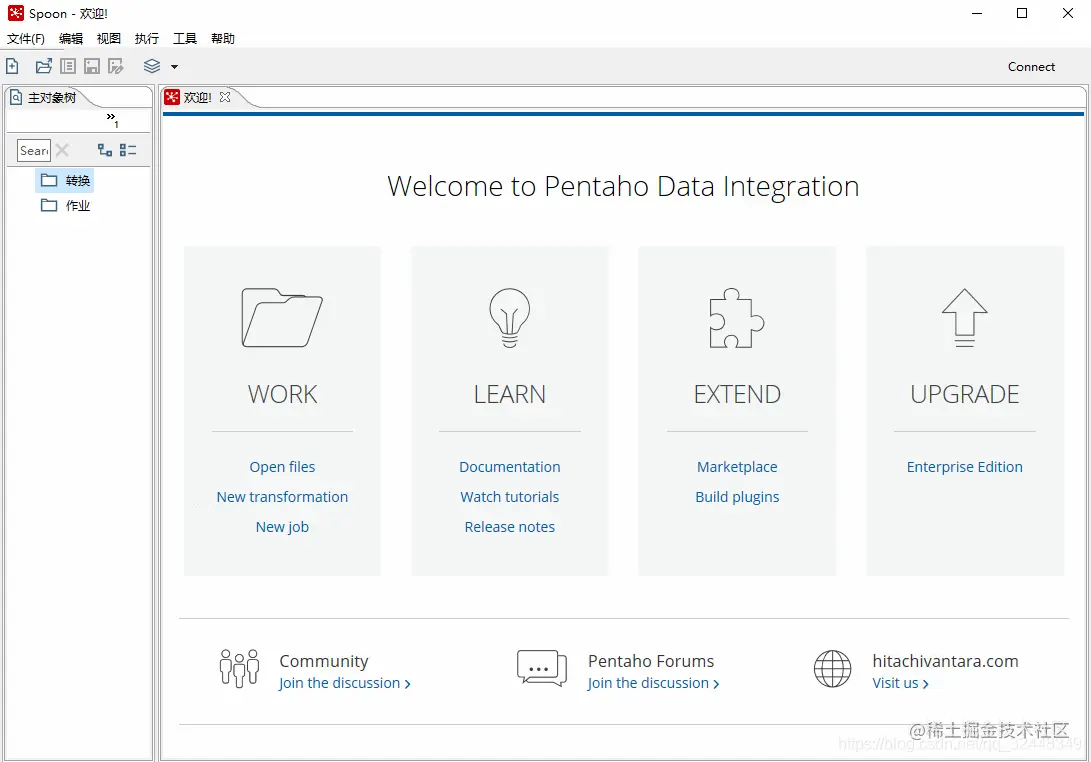This screenshot has height=762, width=1091.
Task: Click the New file toolbar icon
Action: click(12, 66)
